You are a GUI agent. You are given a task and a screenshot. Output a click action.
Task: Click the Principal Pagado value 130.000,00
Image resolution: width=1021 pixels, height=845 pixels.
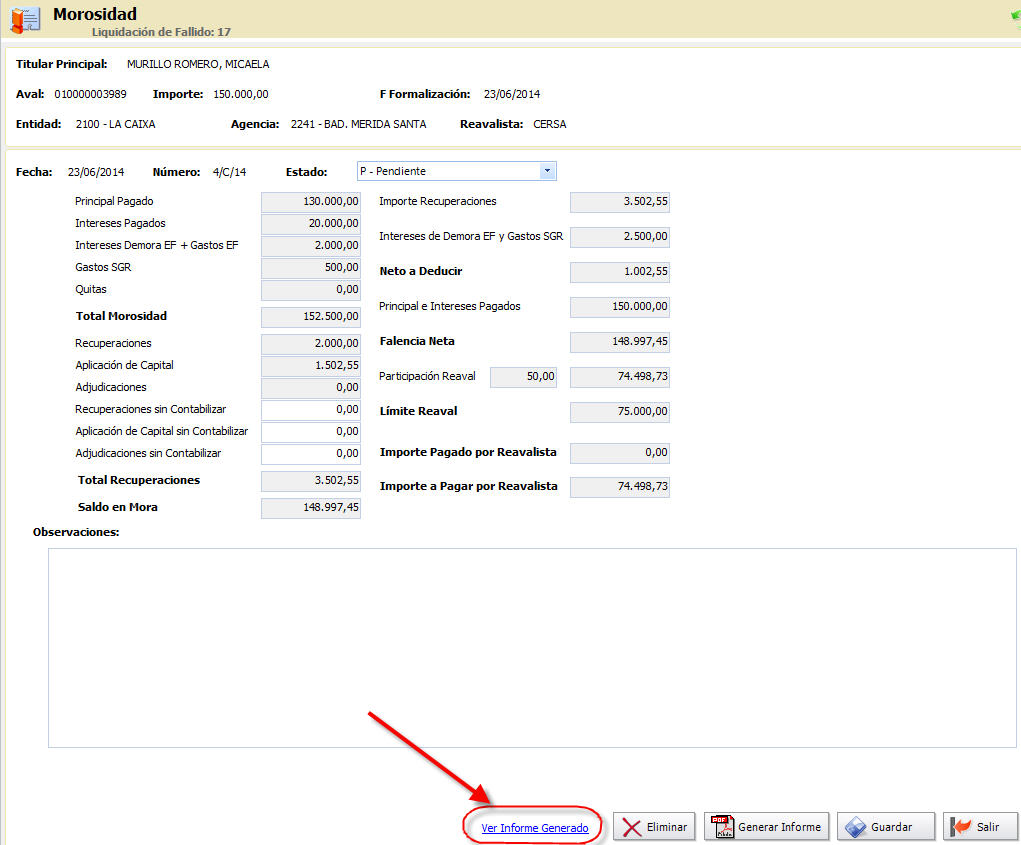pos(311,202)
